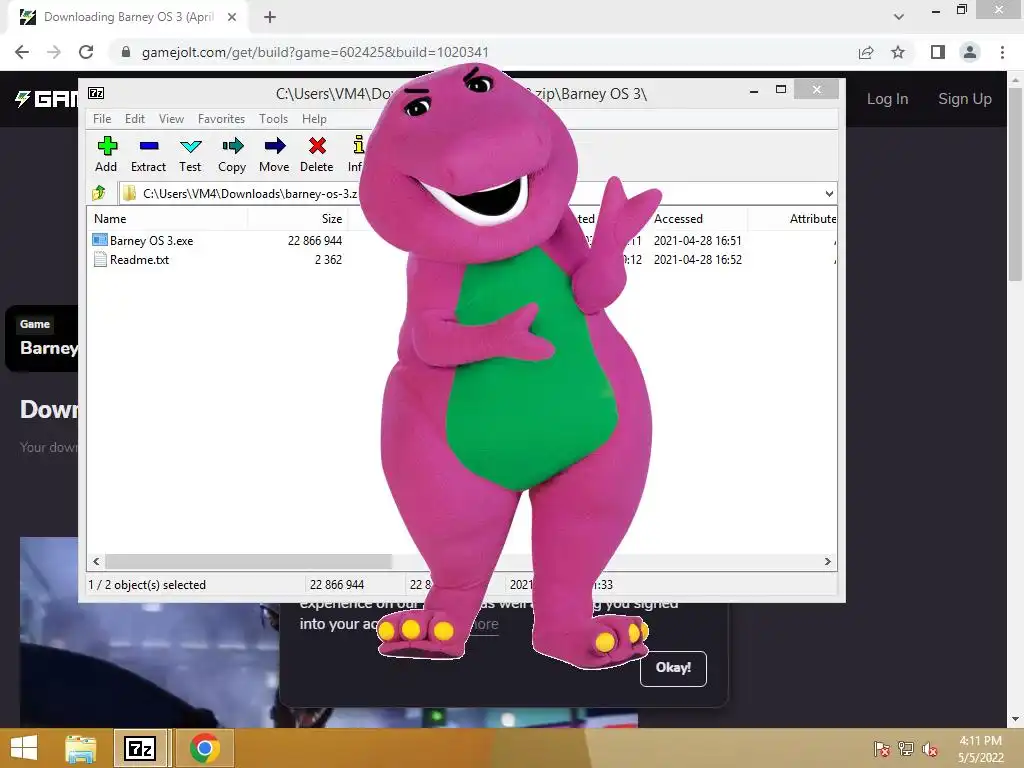This screenshot has width=1024, height=768.
Task: Open Chrome tab search chevron
Action: point(899,17)
